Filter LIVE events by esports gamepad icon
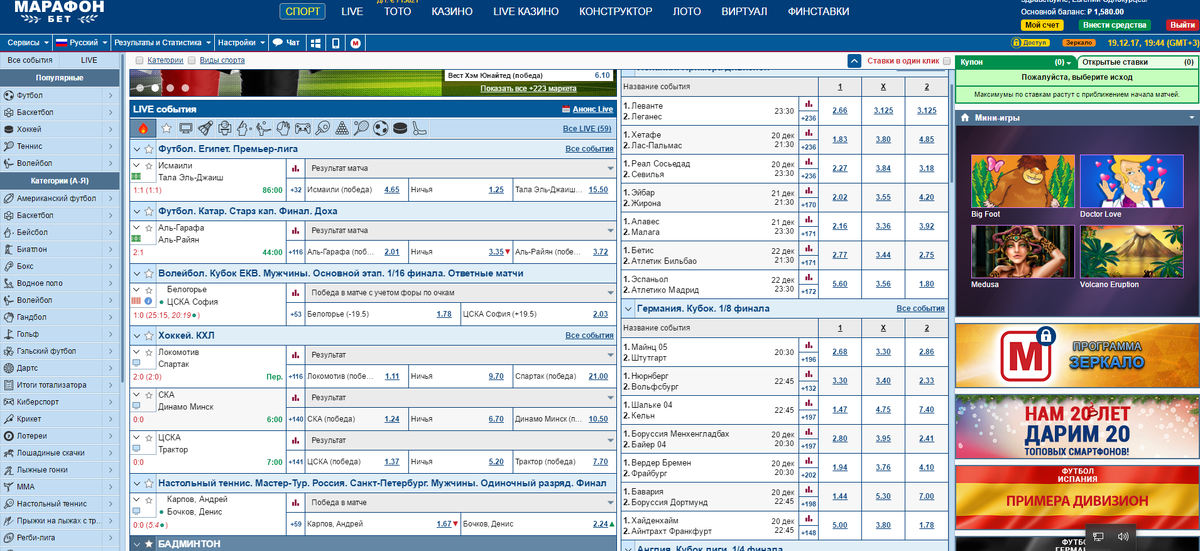The image size is (1200, 551). point(302,128)
